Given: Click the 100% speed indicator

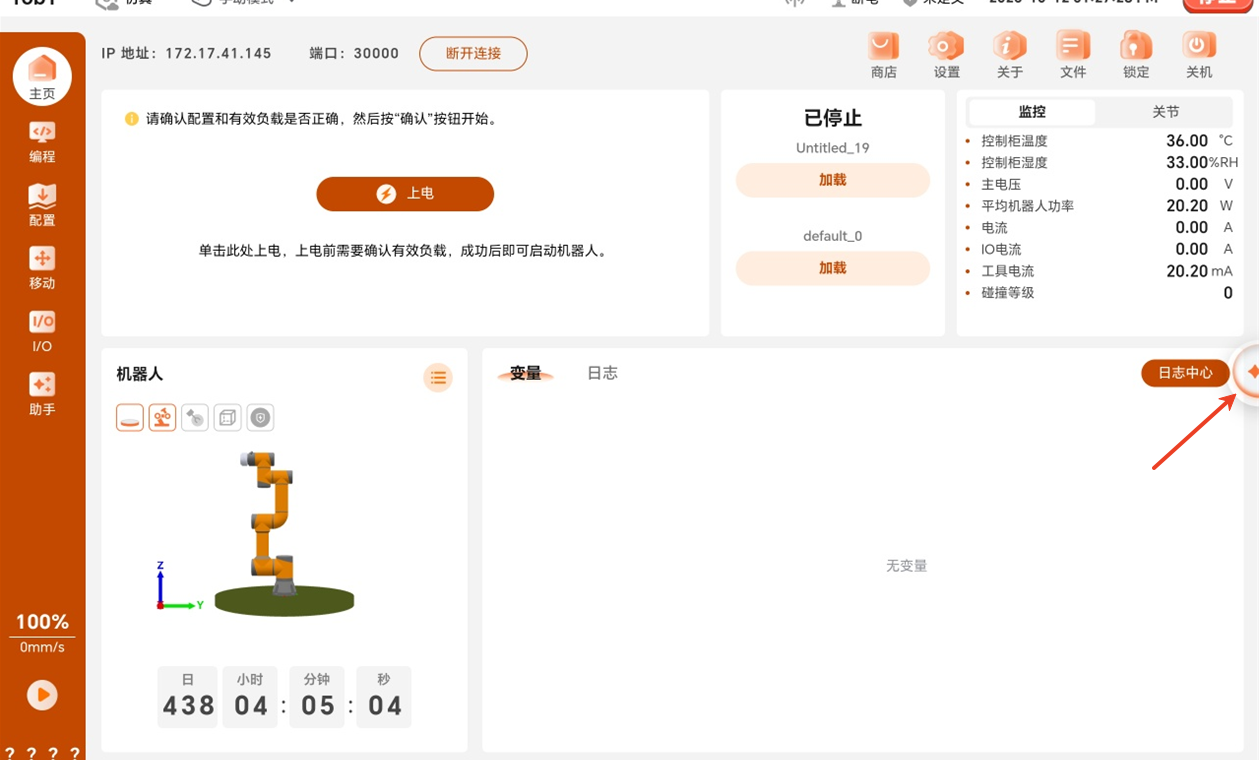Looking at the screenshot, I should click(x=42, y=622).
